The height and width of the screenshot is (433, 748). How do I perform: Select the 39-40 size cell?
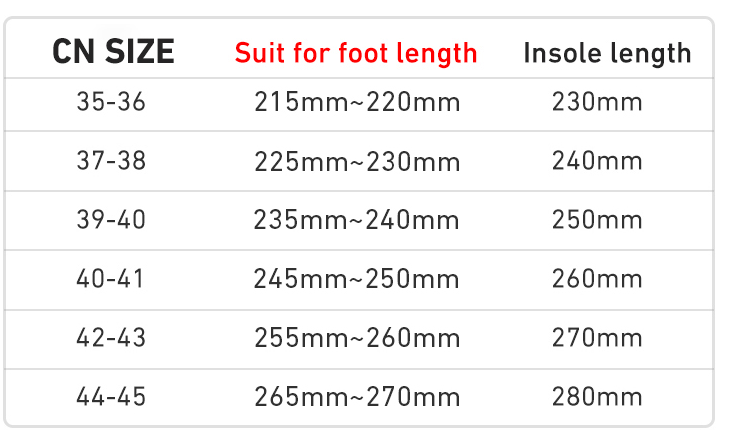(x=111, y=220)
